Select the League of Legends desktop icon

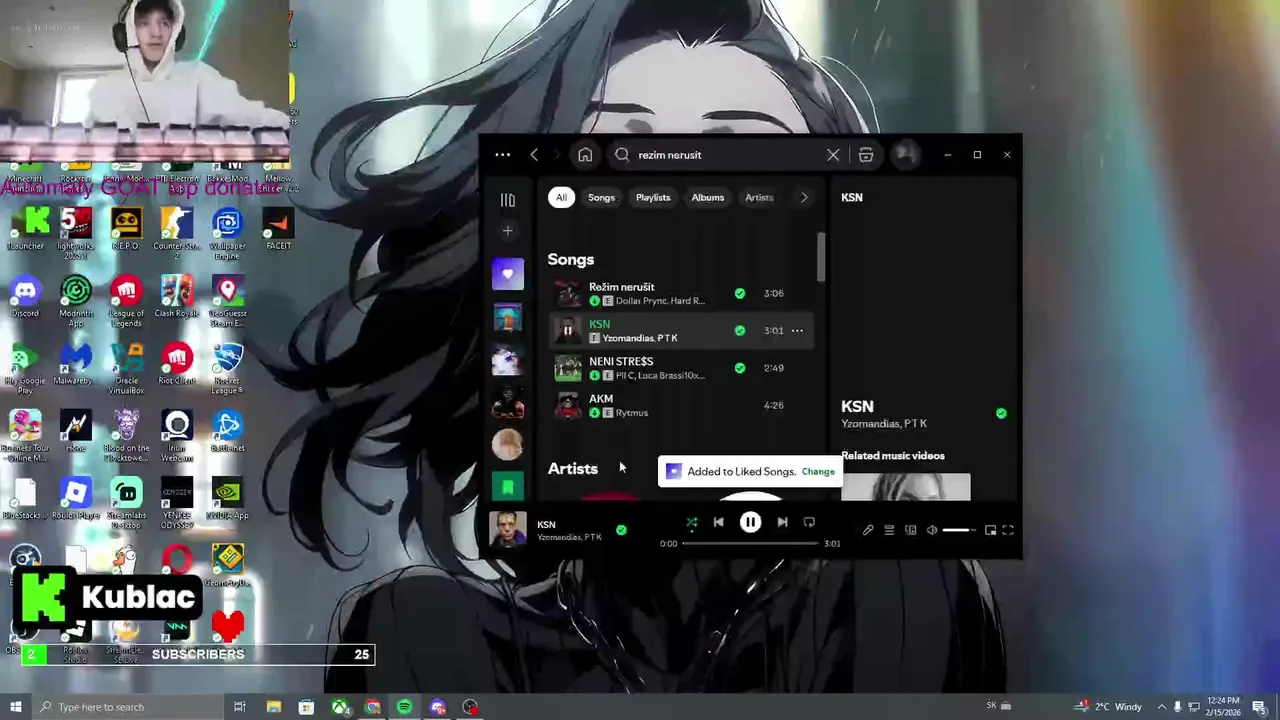(x=126, y=300)
